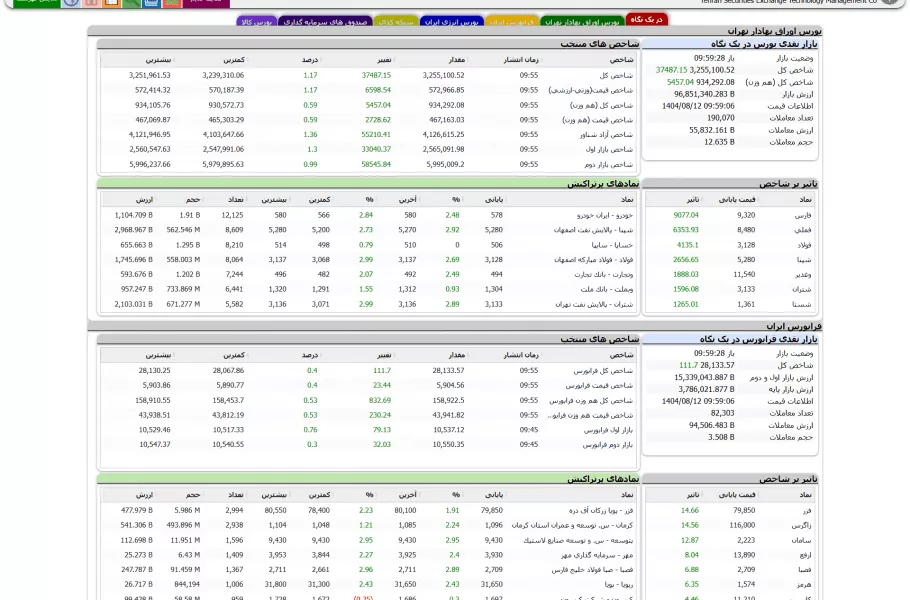The image size is (910, 600).
Task: Select the در یک نگاه tab
Action: [646, 19]
